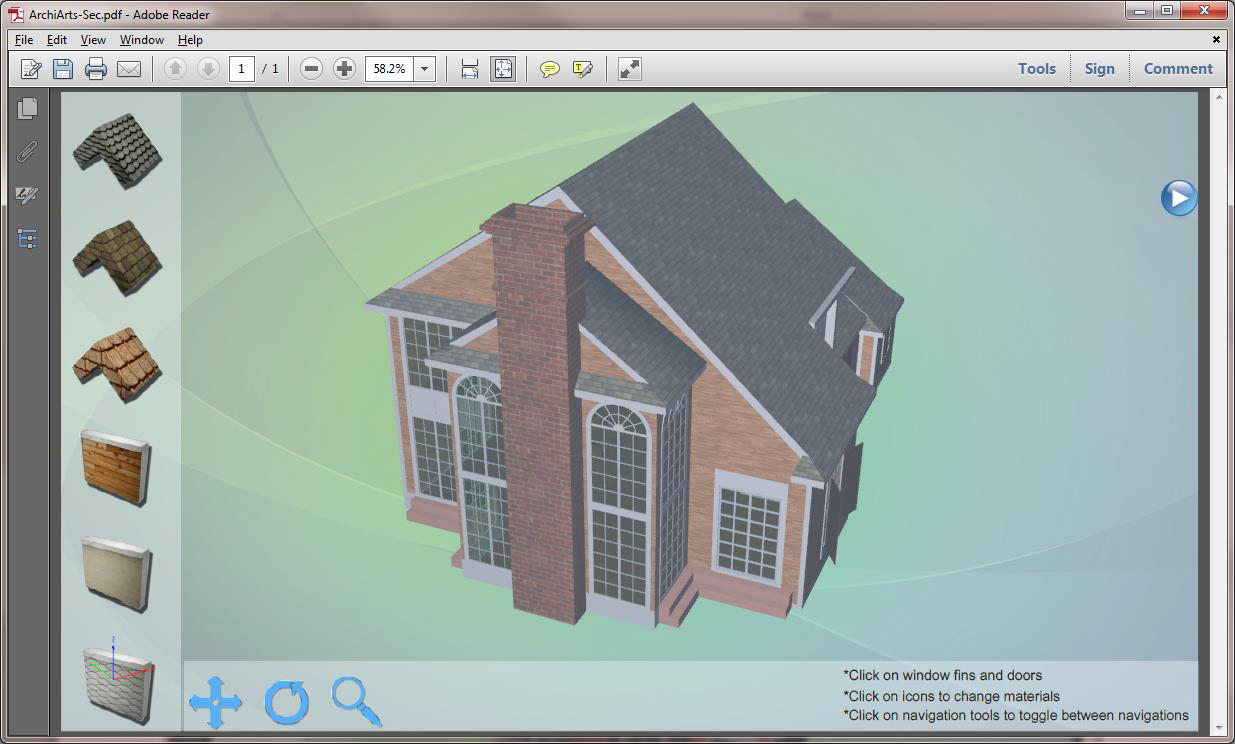Screen dimensions: 1235x744
Task: Select the pan navigation arrows tool
Action: tap(216, 702)
